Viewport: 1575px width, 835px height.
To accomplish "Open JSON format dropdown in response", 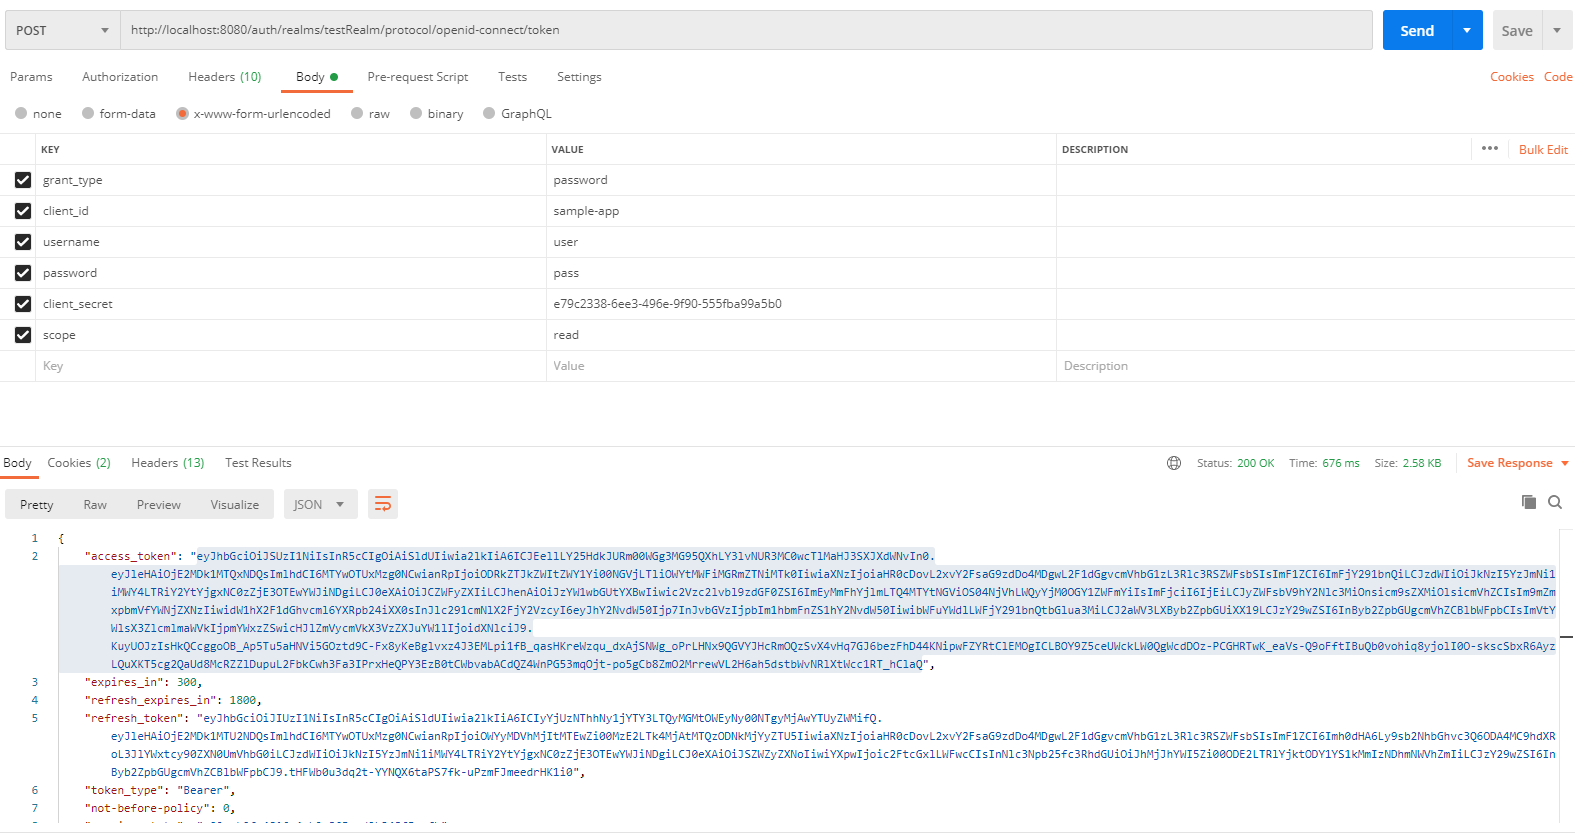I will 319,505.
